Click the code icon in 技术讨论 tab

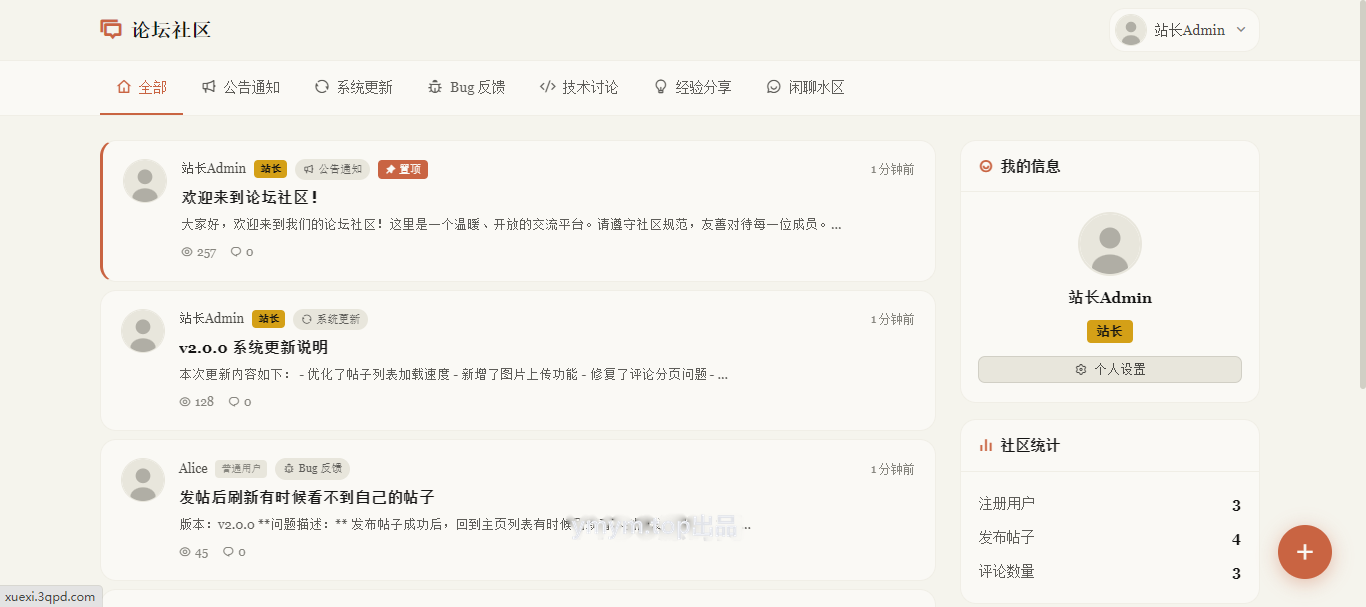547,87
